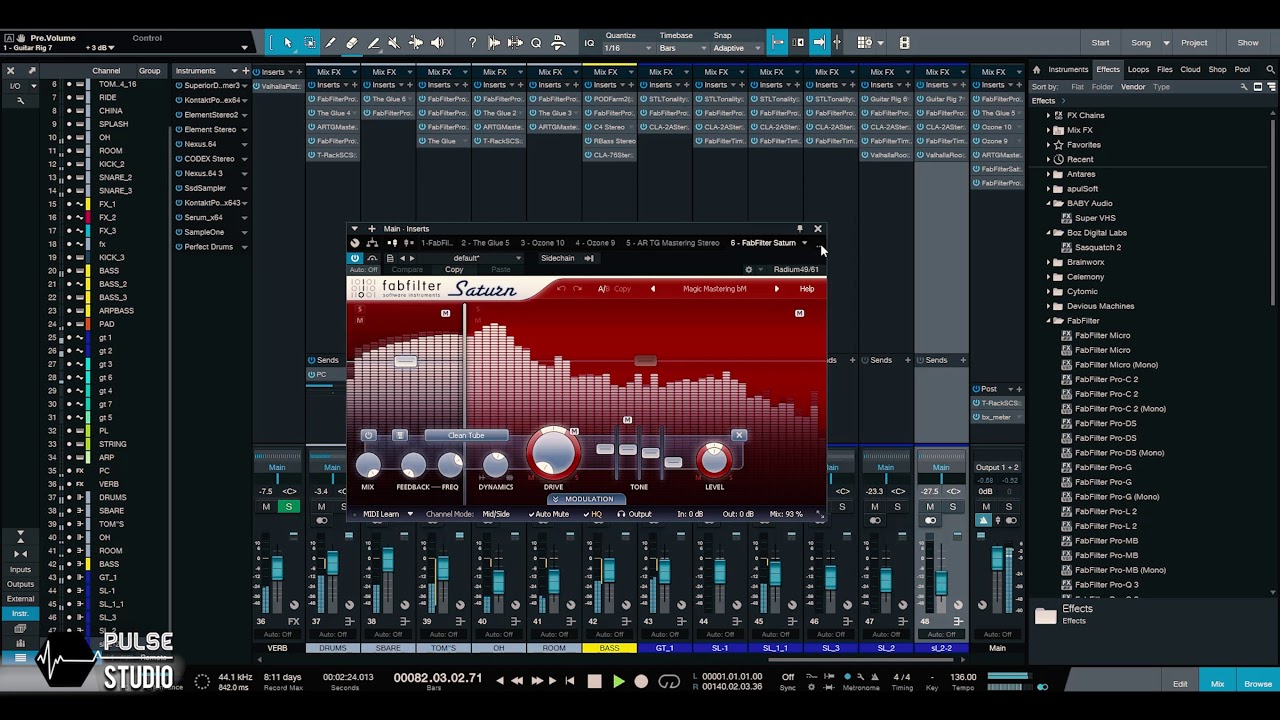Open the Song page button

click(1141, 43)
